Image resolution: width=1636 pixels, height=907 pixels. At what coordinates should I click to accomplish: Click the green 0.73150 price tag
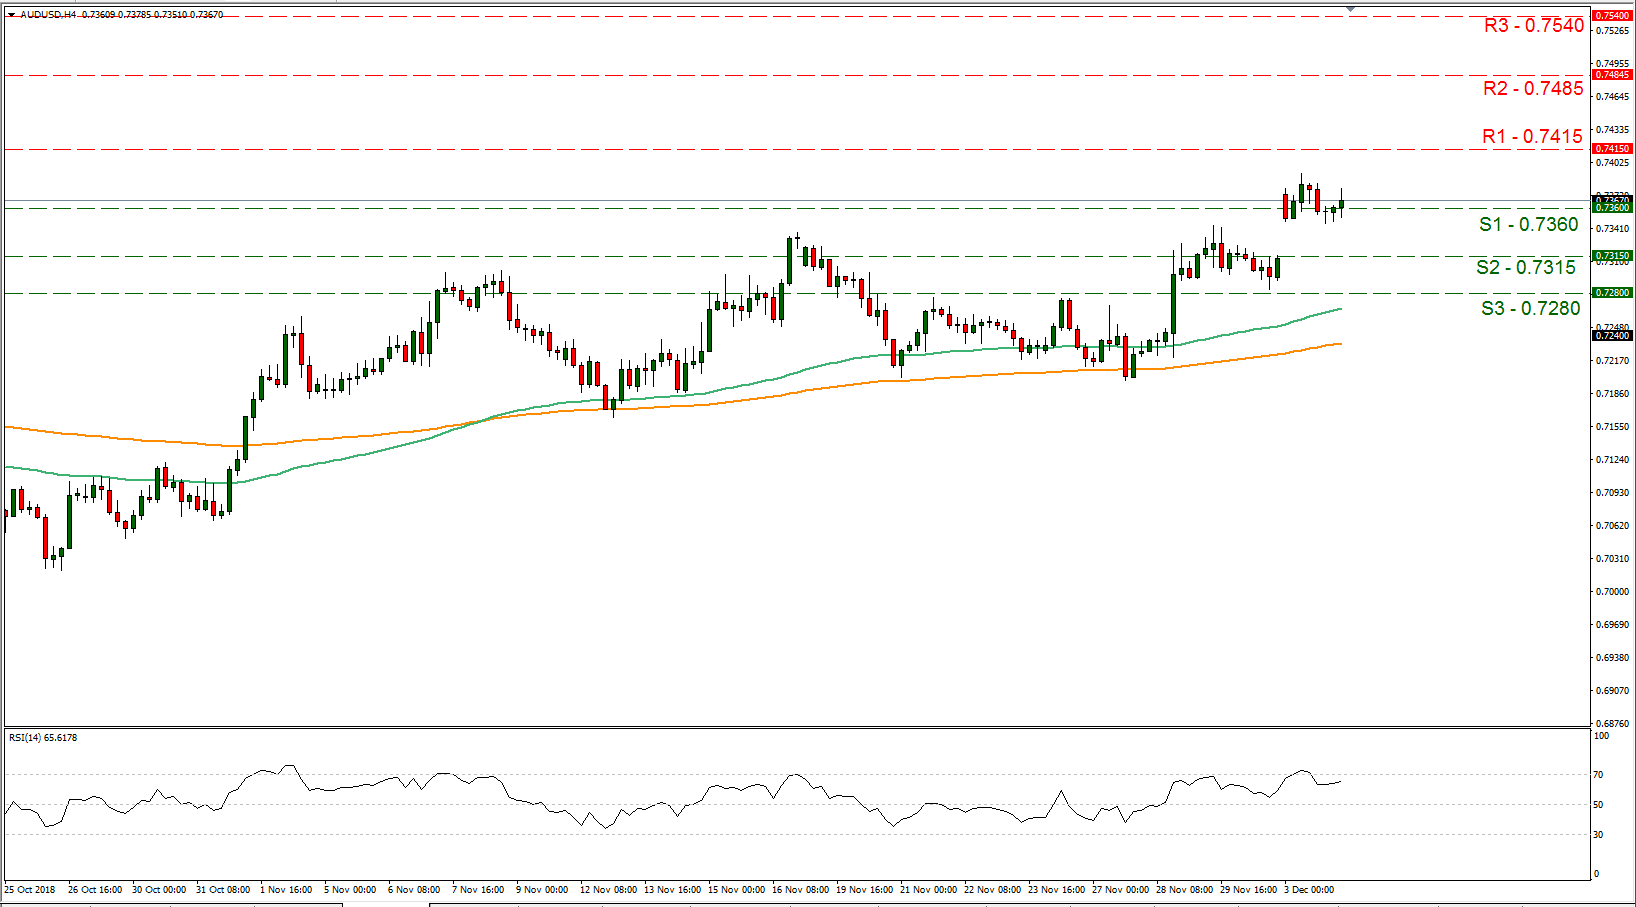[x=1612, y=256]
